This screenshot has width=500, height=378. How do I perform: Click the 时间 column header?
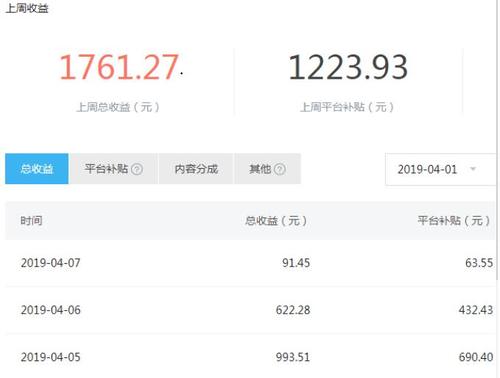31,220
